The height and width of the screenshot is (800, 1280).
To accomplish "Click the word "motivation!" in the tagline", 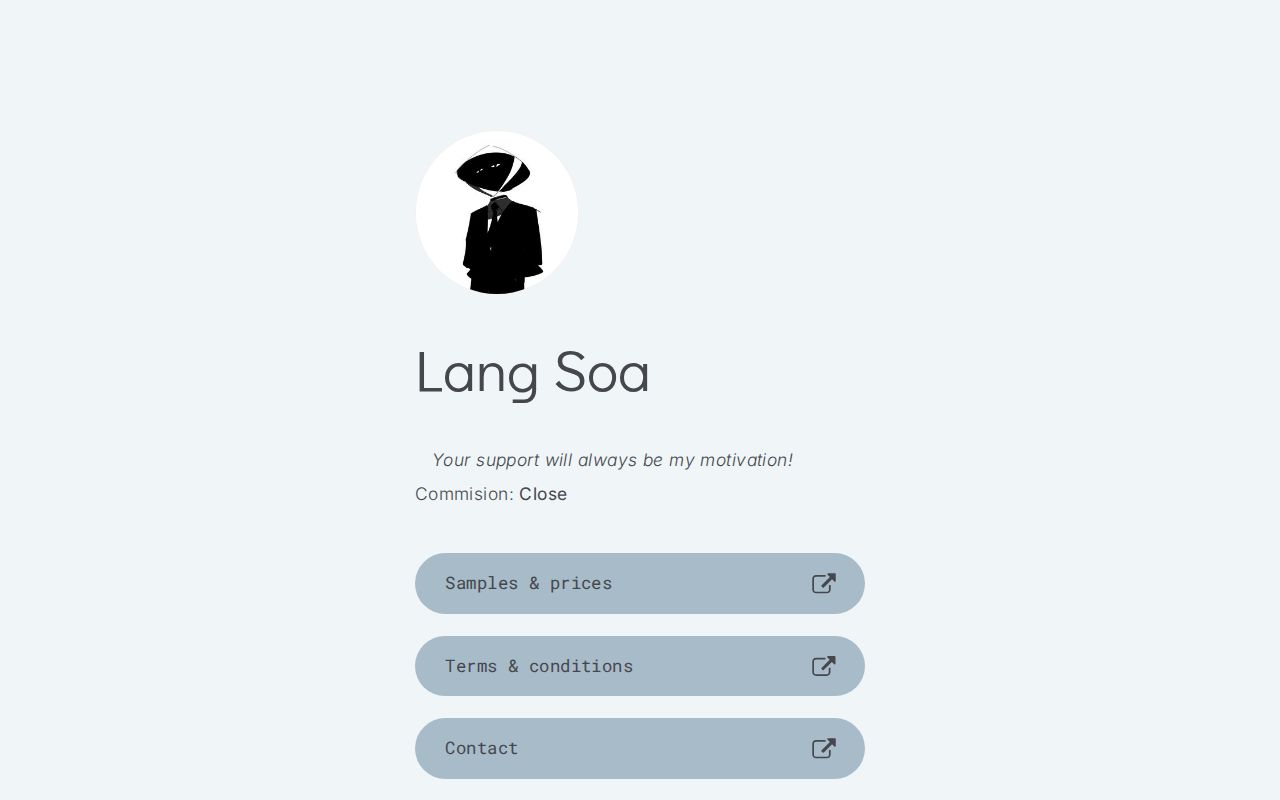I will [746, 460].
